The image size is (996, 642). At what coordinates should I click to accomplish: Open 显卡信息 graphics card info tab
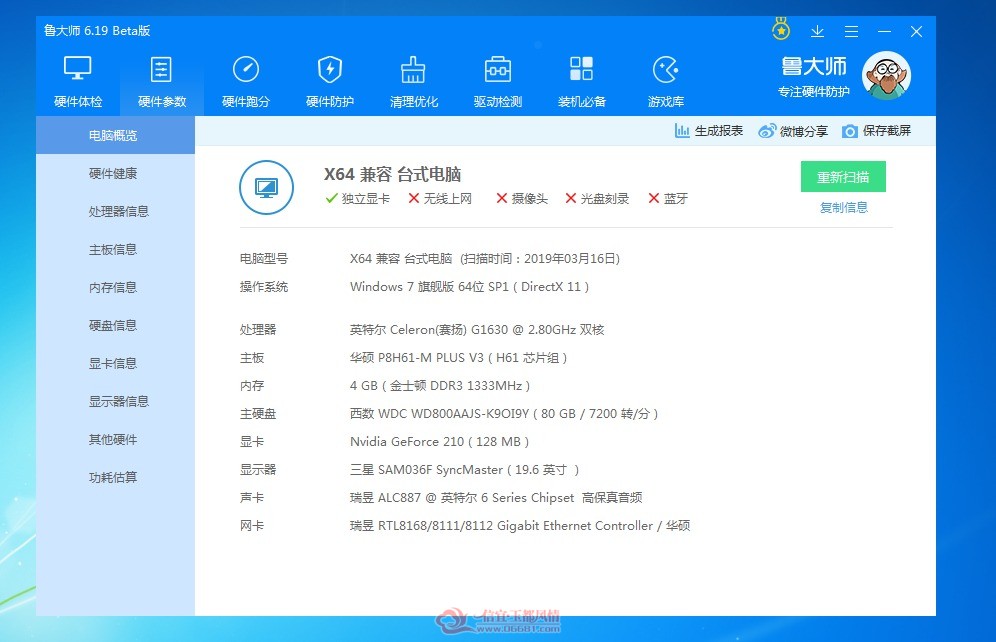(115, 363)
